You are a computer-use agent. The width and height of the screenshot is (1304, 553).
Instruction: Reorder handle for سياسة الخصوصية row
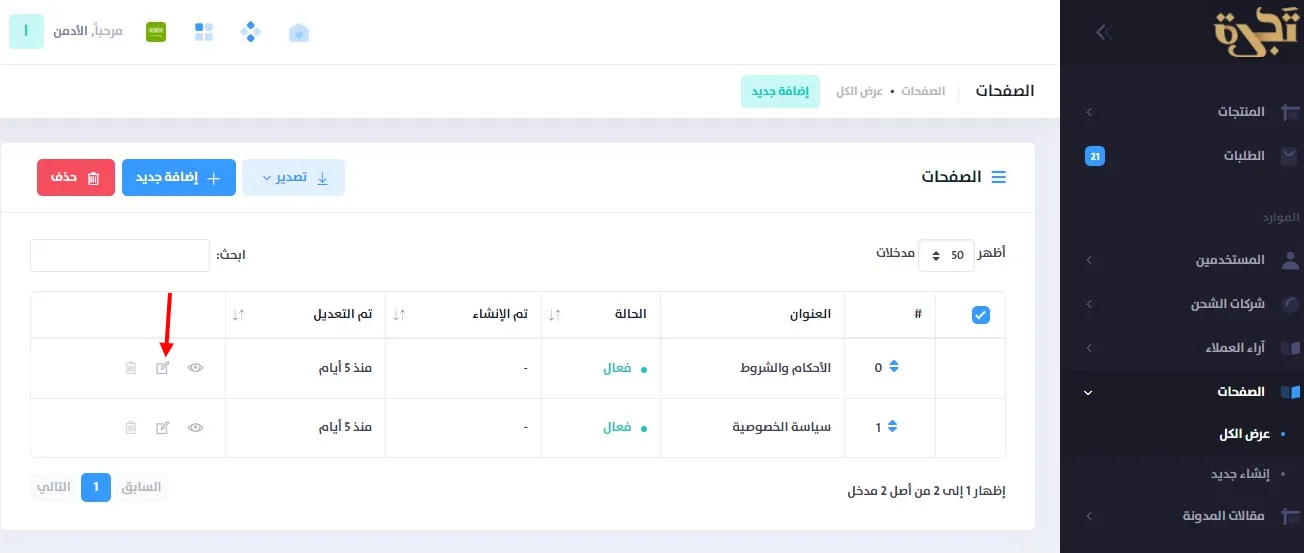coord(893,427)
